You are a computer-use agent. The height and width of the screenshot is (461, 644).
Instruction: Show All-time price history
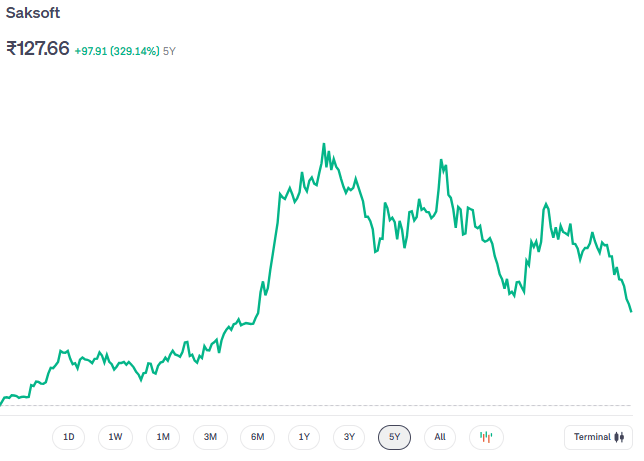click(x=440, y=437)
